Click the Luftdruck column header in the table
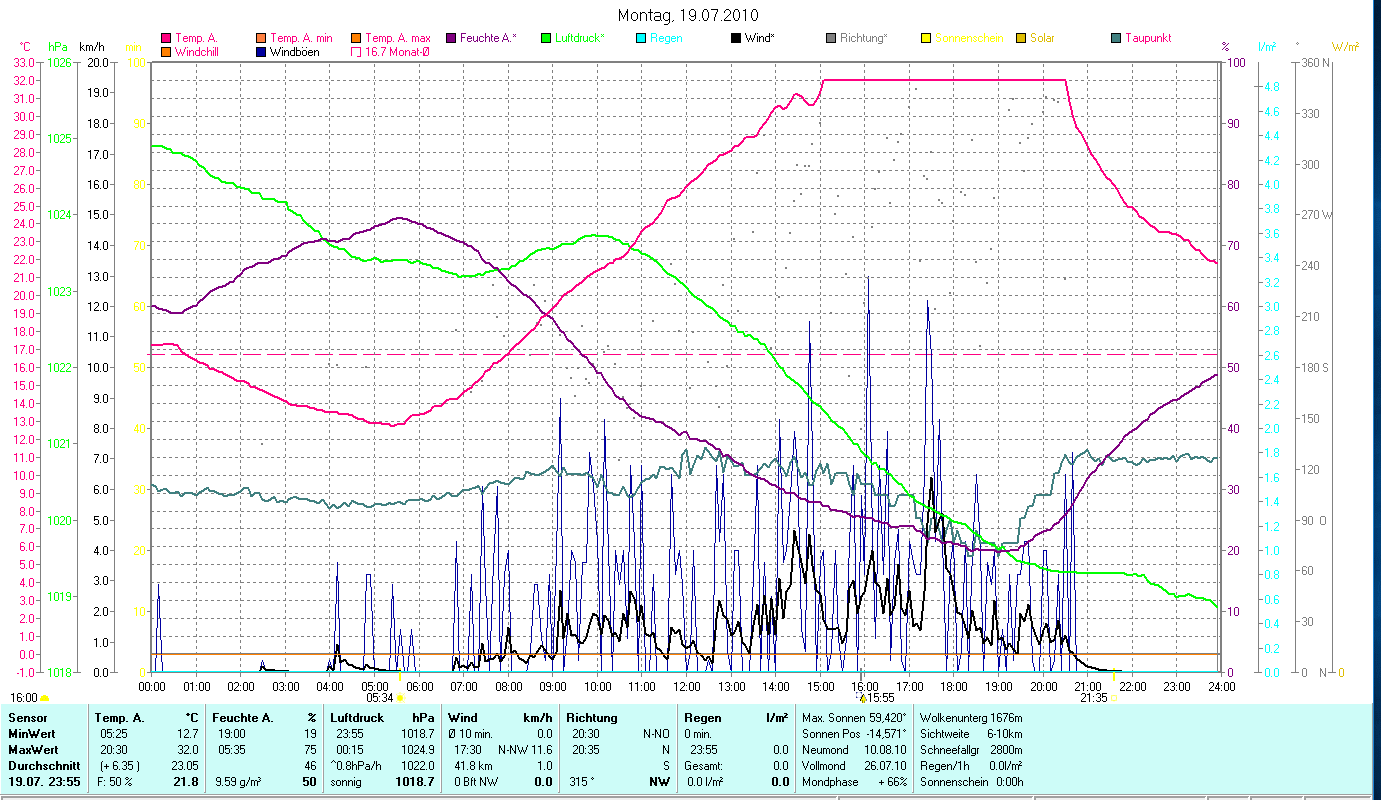The height and width of the screenshot is (800, 1381). coord(356,717)
